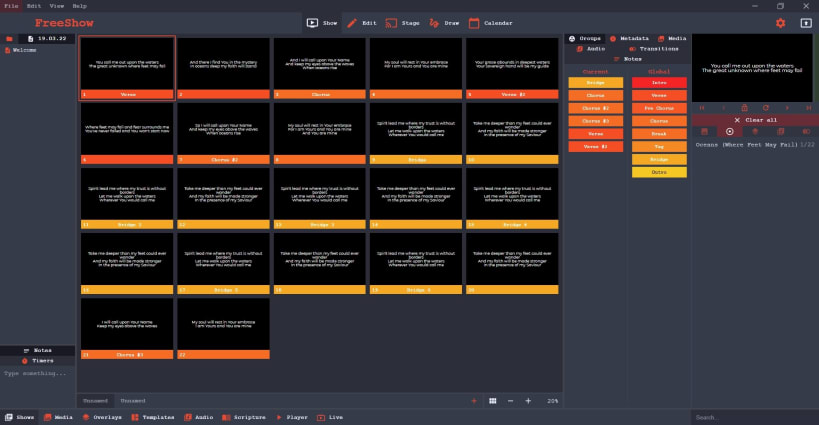
Task: Open the settings gear icon
Action: [x=780, y=23]
